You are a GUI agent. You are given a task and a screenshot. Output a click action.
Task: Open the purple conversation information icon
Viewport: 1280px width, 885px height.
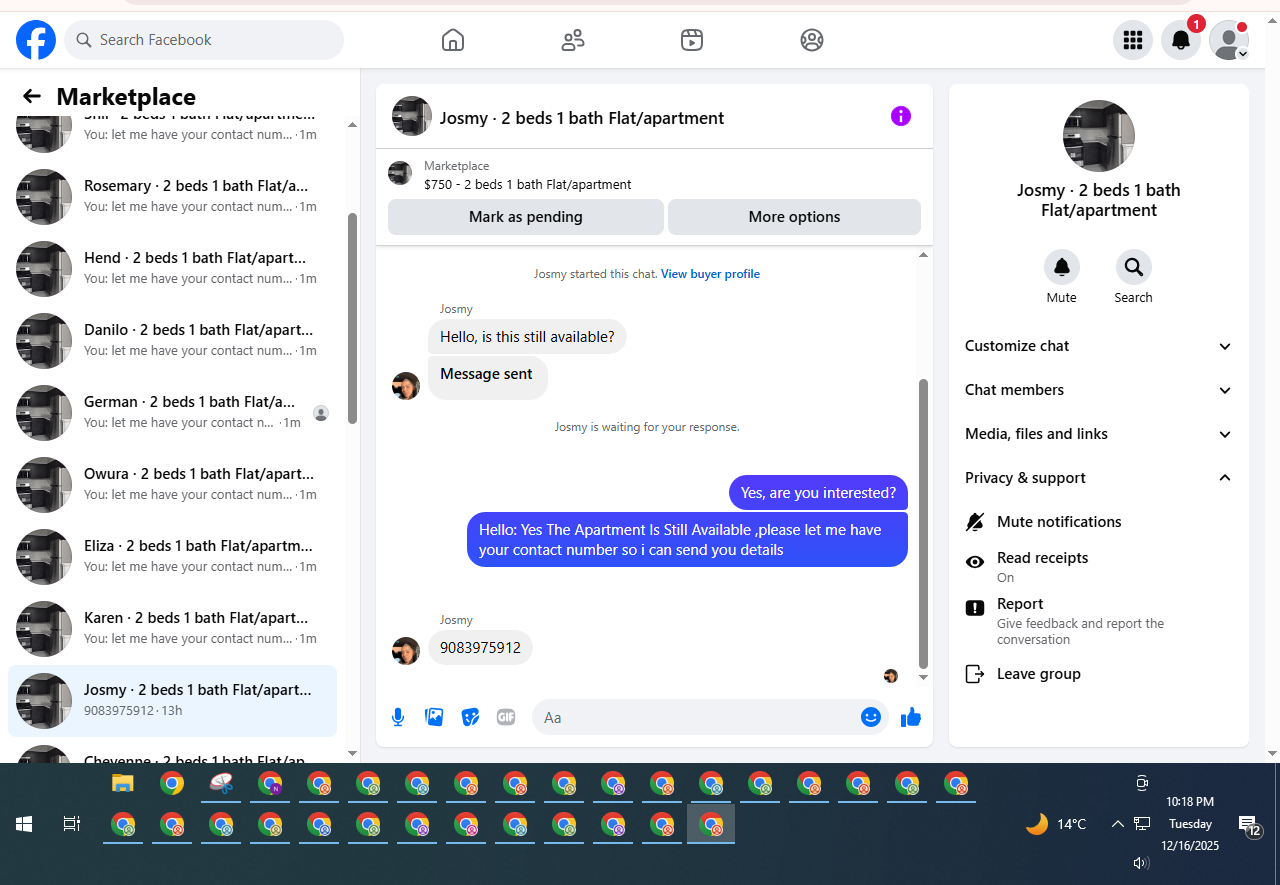(901, 116)
